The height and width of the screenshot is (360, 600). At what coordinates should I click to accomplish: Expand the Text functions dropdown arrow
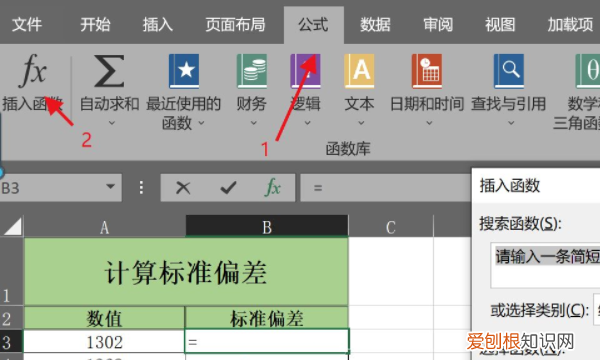[x=361, y=123]
